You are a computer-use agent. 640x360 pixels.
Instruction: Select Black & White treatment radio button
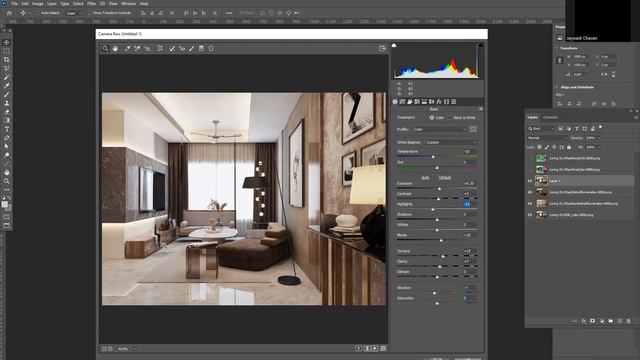(x=450, y=118)
